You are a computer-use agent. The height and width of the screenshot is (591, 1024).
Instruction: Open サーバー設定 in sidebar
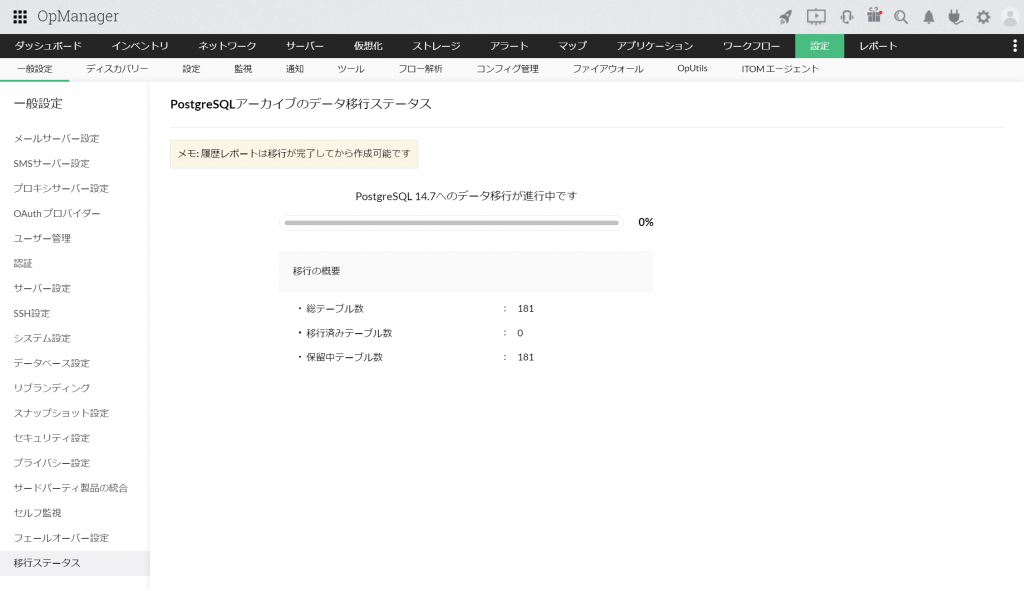[42, 288]
